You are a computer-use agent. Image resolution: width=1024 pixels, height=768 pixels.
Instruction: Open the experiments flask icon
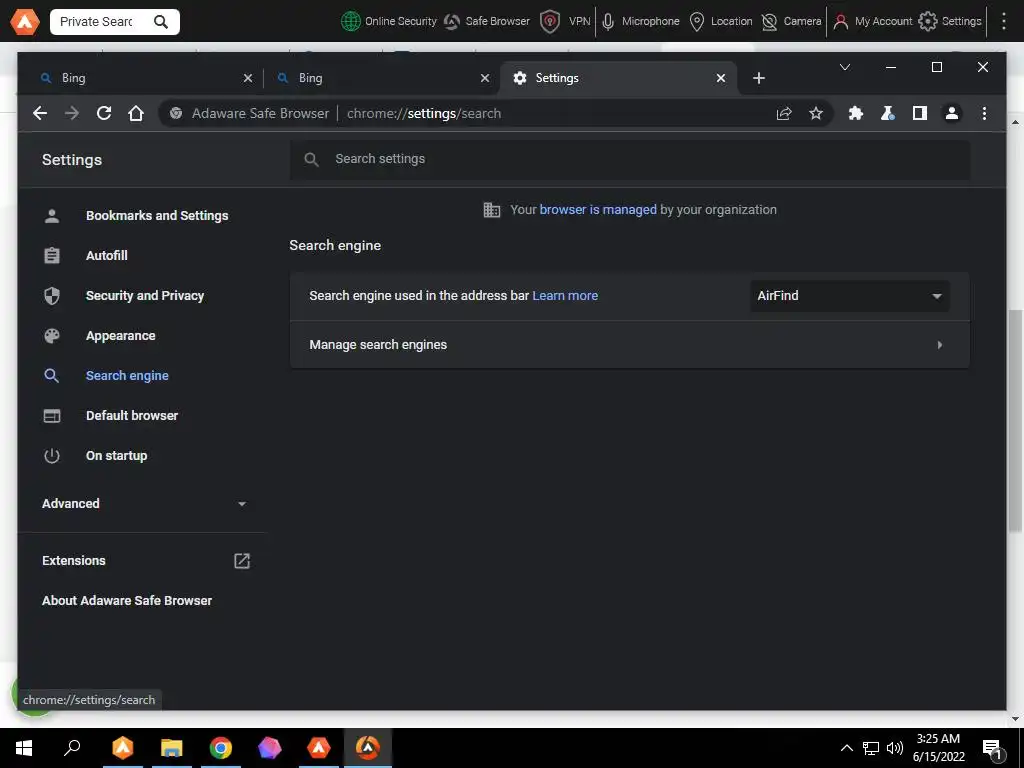coord(888,114)
